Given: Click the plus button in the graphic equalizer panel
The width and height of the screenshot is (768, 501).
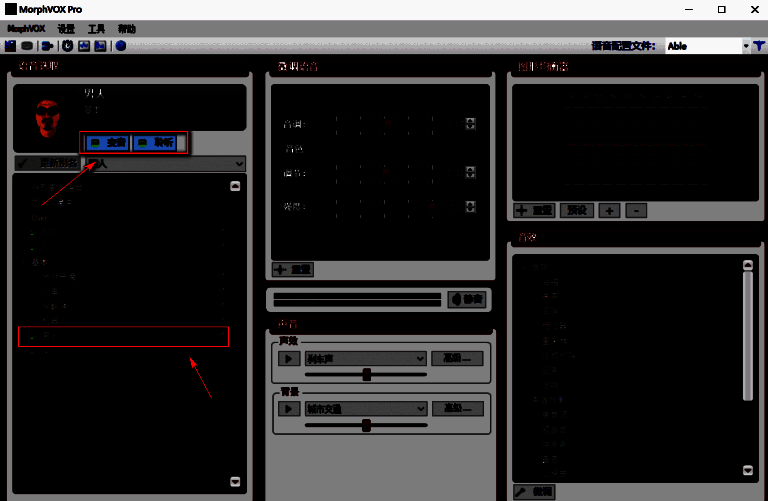Looking at the screenshot, I should (610, 211).
